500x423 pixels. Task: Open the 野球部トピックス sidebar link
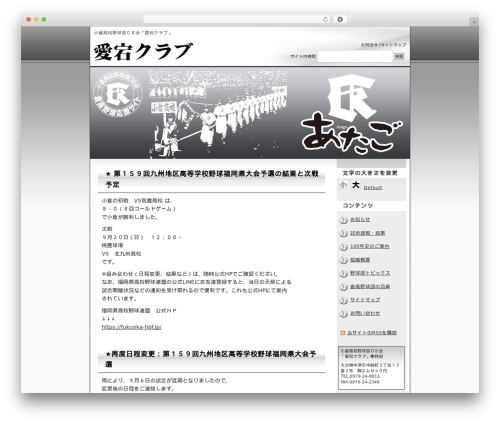click(x=370, y=273)
